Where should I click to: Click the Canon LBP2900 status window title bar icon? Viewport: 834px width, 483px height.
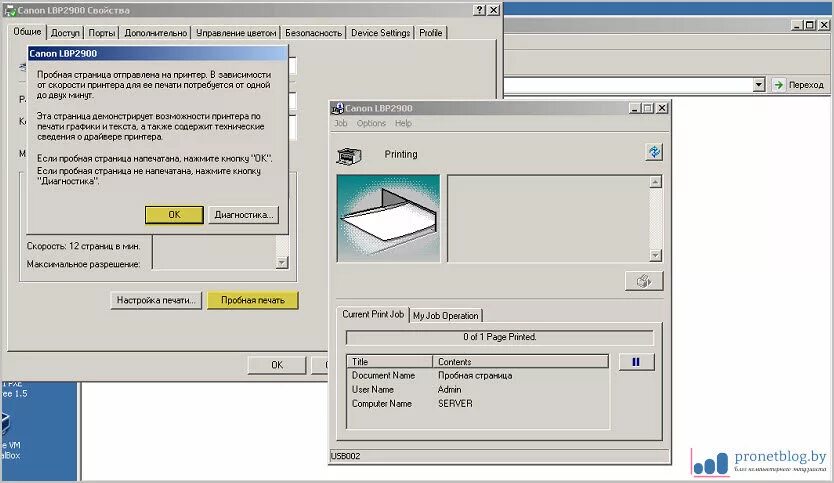pos(337,108)
